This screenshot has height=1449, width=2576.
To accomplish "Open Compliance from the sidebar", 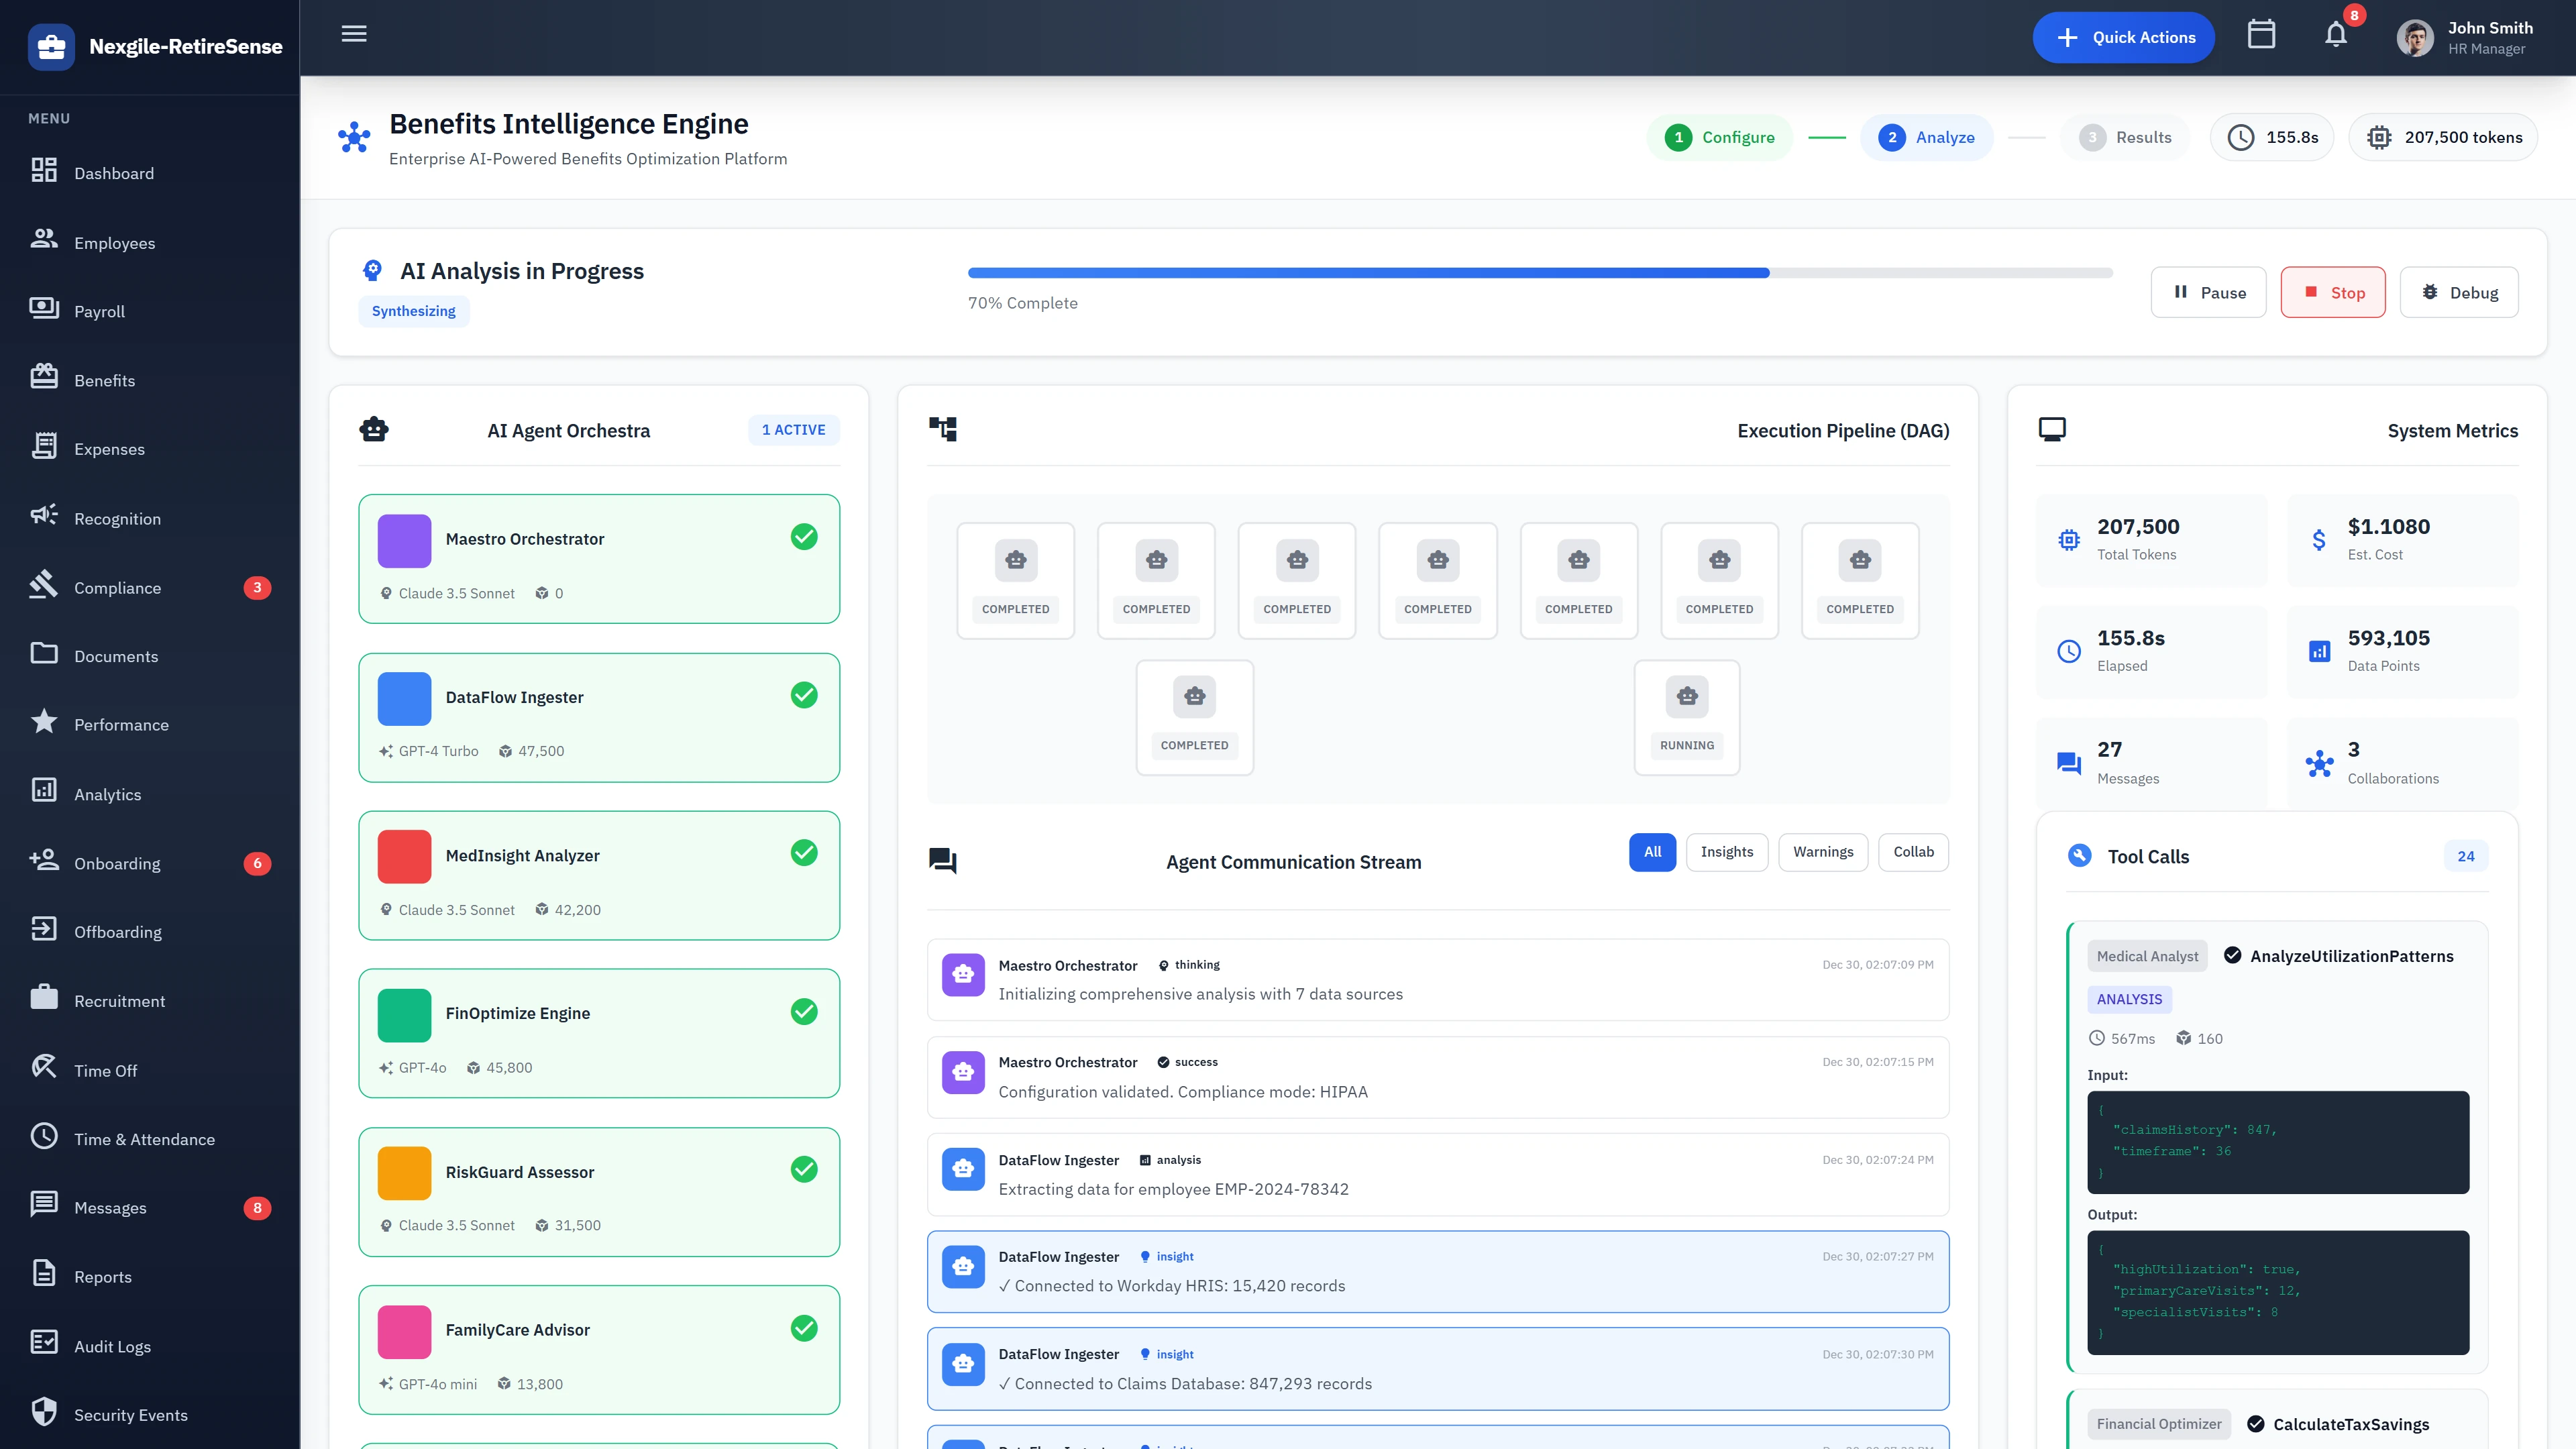I will coord(118,587).
